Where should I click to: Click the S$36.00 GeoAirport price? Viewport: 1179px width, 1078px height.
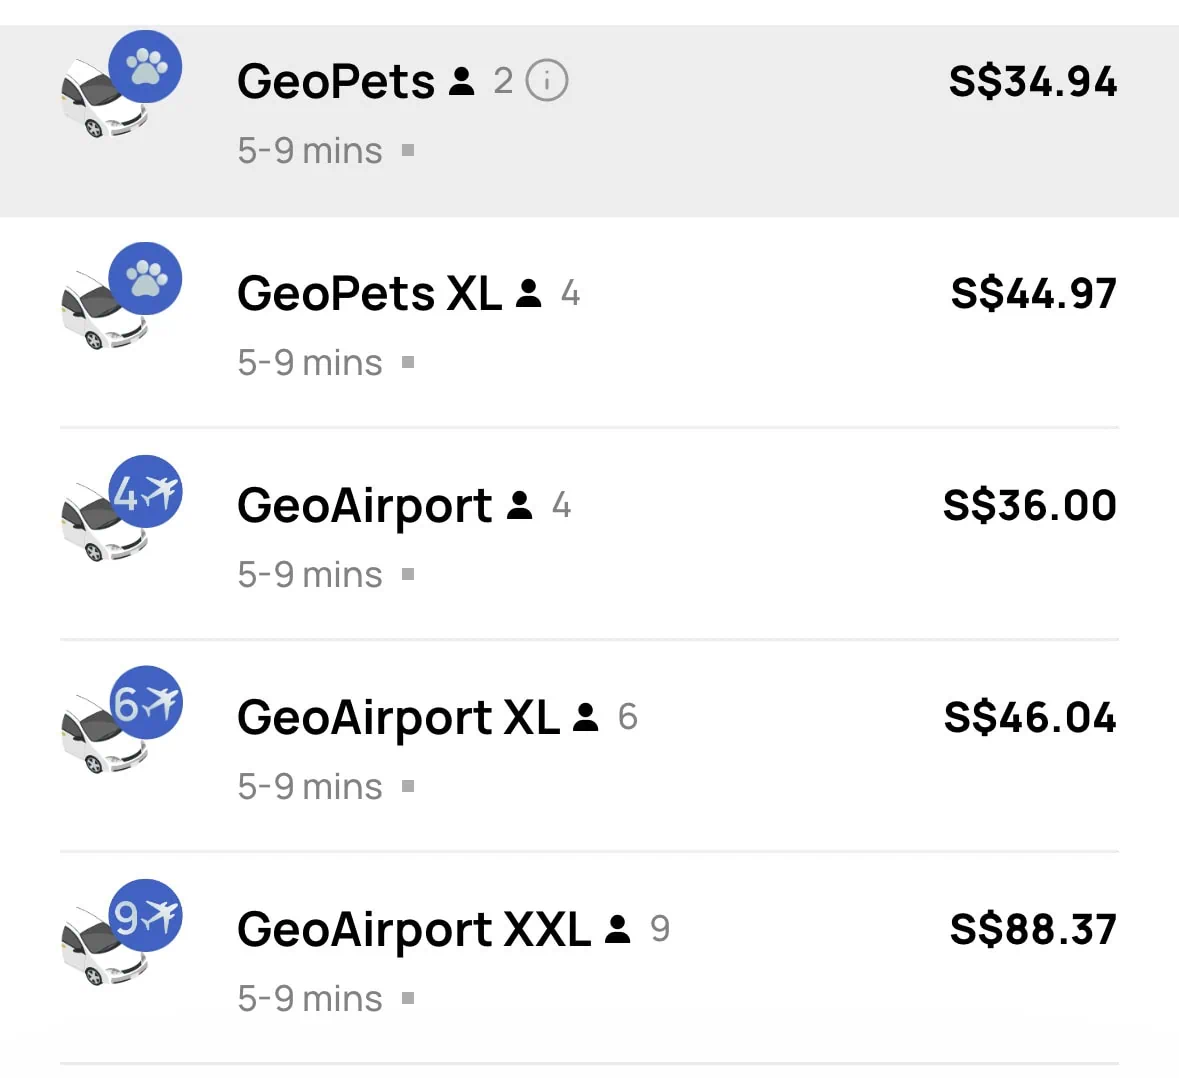(x=1029, y=506)
